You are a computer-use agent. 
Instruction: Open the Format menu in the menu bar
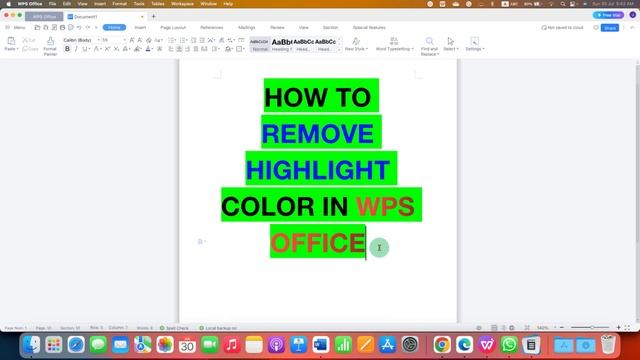[120, 4]
